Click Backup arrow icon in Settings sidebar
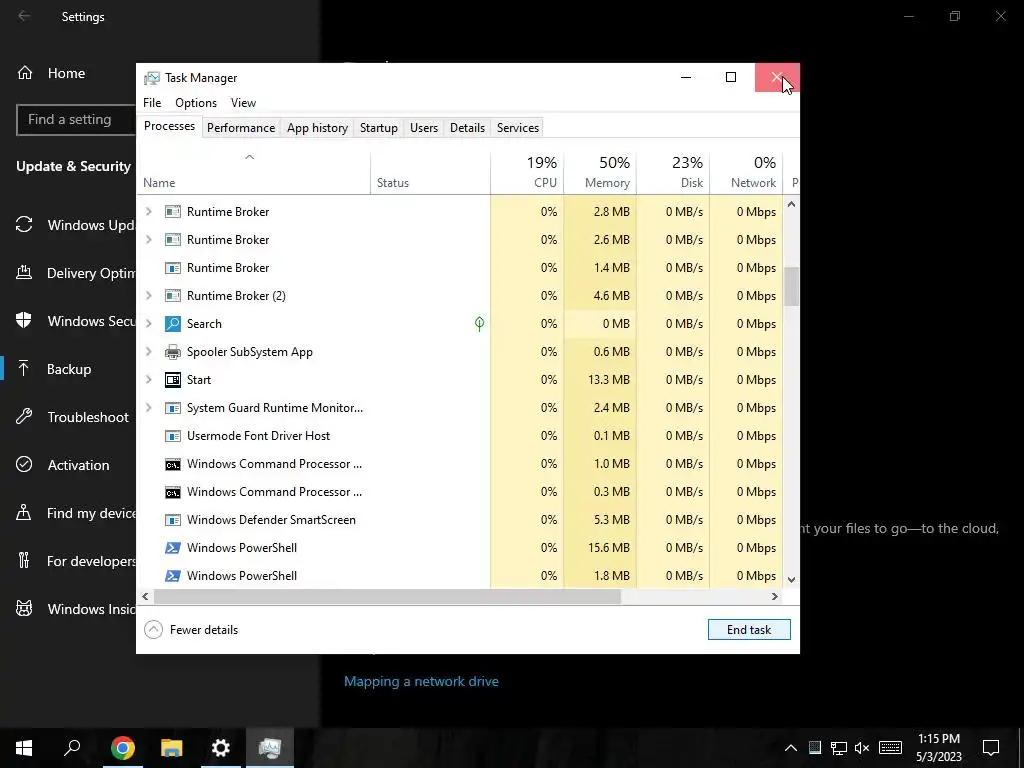This screenshot has height=768, width=1024. pyautogui.click(x=24, y=369)
